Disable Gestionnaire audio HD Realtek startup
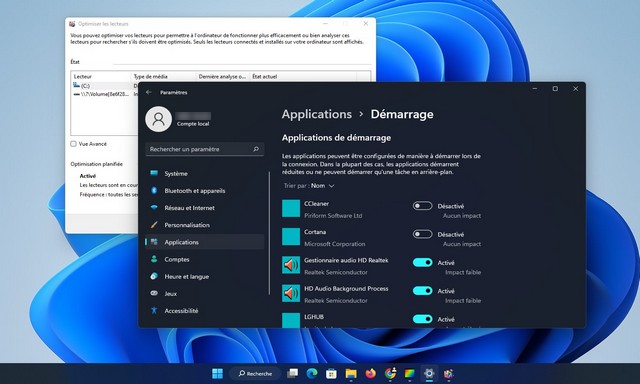The height and width of the screenshot is (384, 640). click(x=422, y=262)
